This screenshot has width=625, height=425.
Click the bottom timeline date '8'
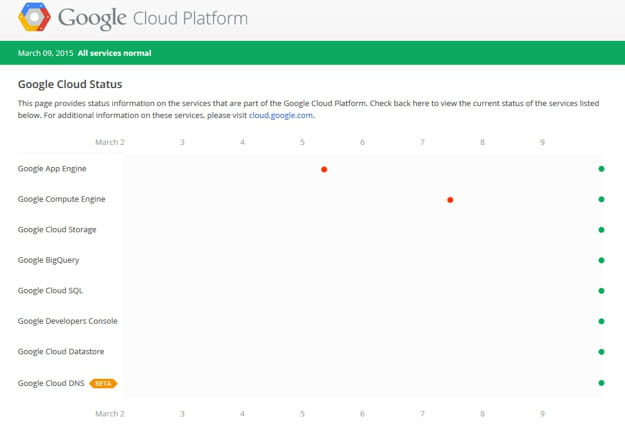(x=482, y=413)
